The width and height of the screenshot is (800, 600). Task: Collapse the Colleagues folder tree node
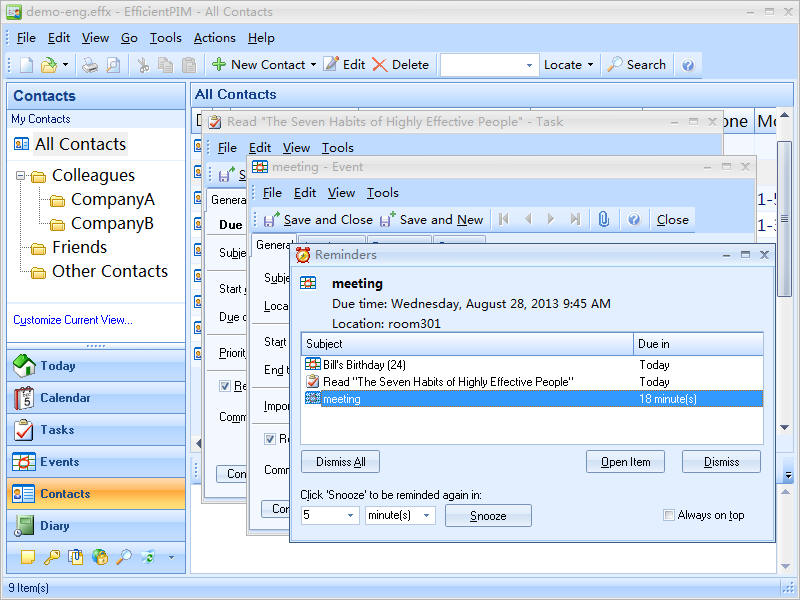pyautogui.click(x=20, y=176)
